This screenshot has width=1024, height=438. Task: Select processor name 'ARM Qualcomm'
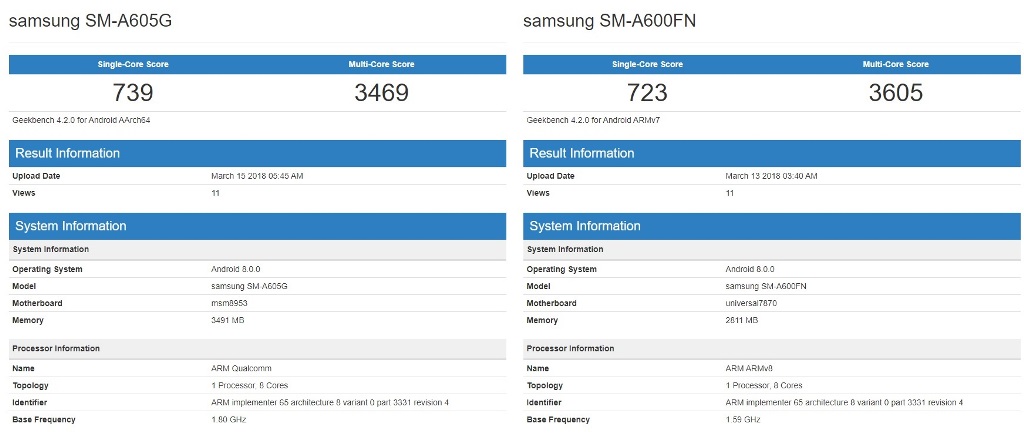pos(241,369)
